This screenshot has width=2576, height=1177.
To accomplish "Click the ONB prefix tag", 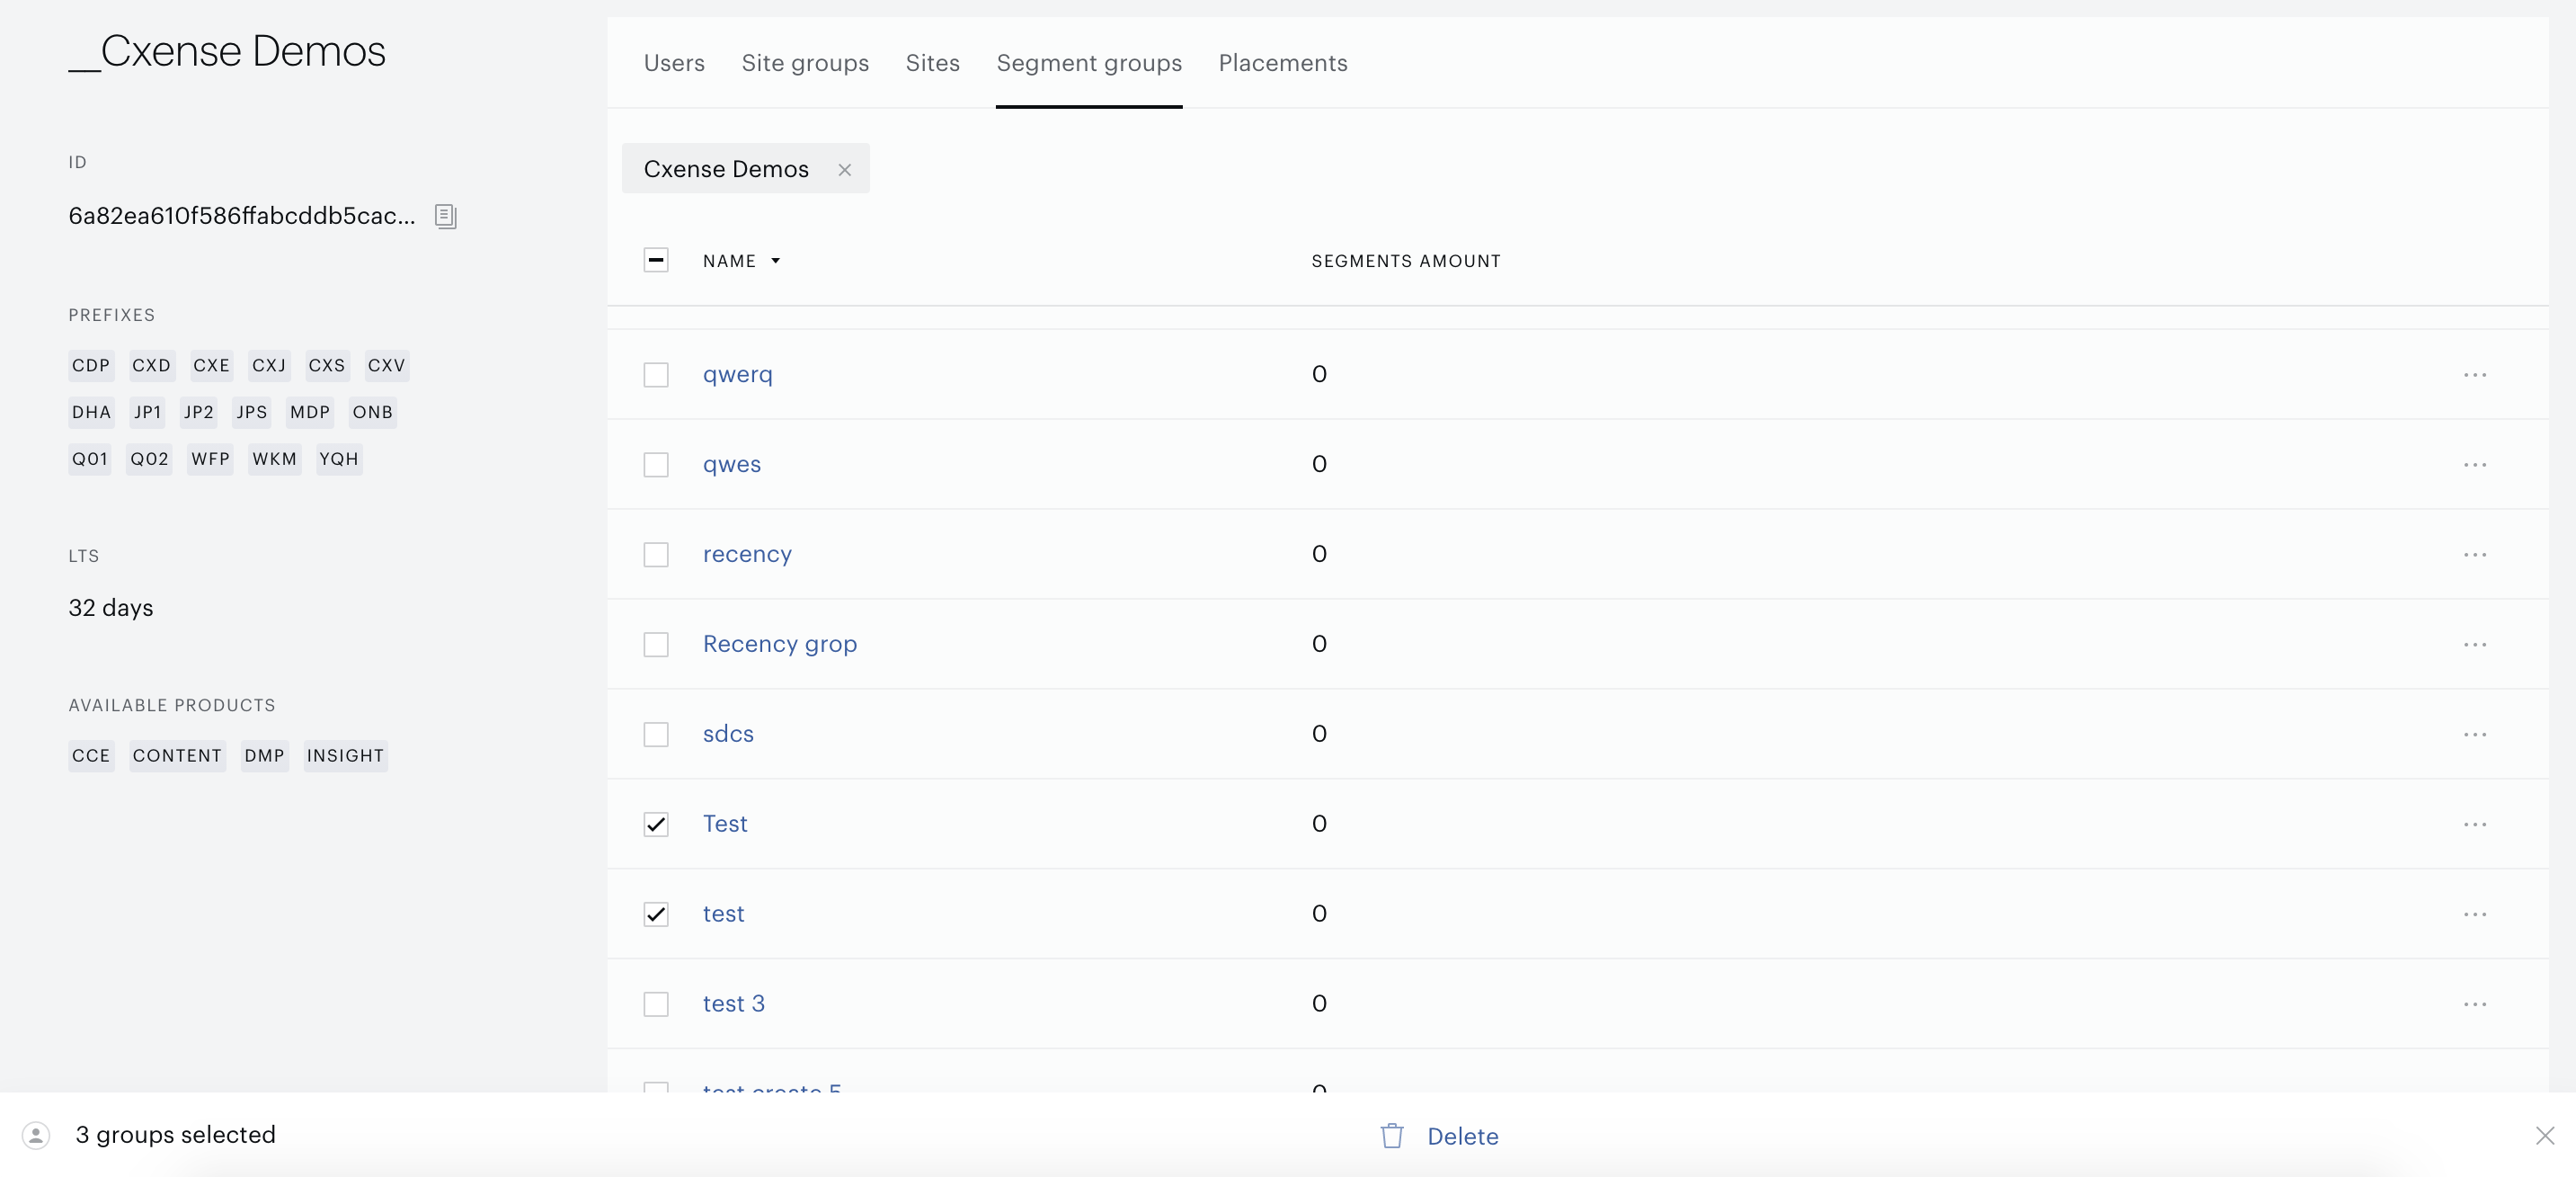I will 373,413.
